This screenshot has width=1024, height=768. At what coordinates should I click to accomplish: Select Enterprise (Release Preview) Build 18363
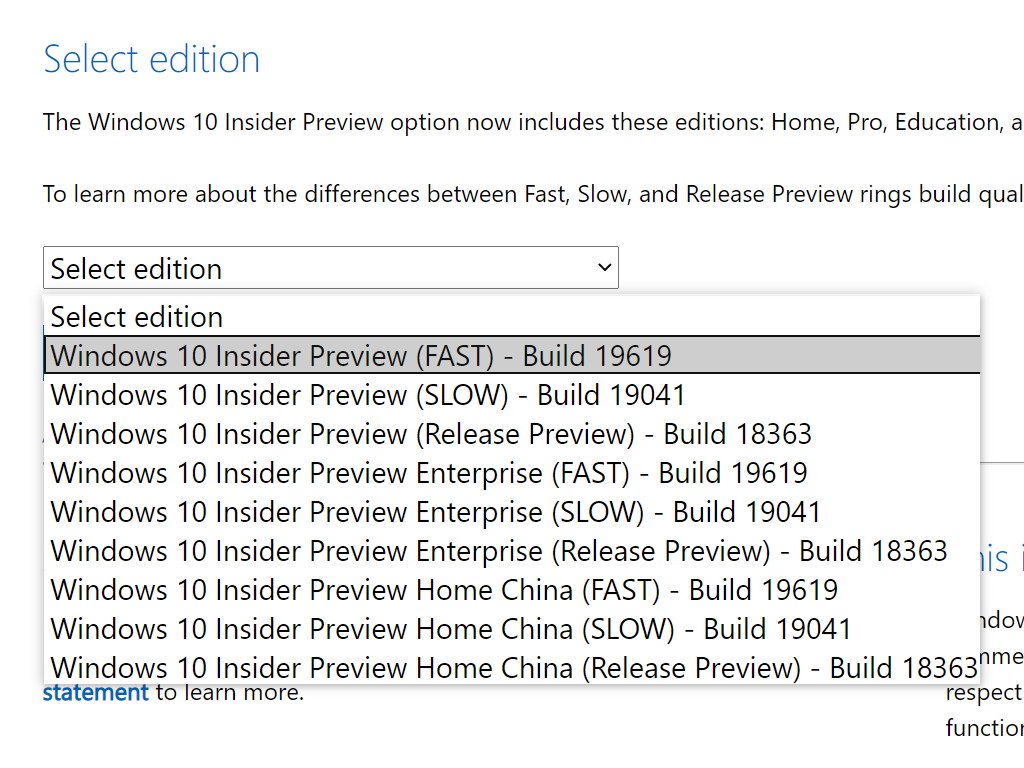[499, 550]
